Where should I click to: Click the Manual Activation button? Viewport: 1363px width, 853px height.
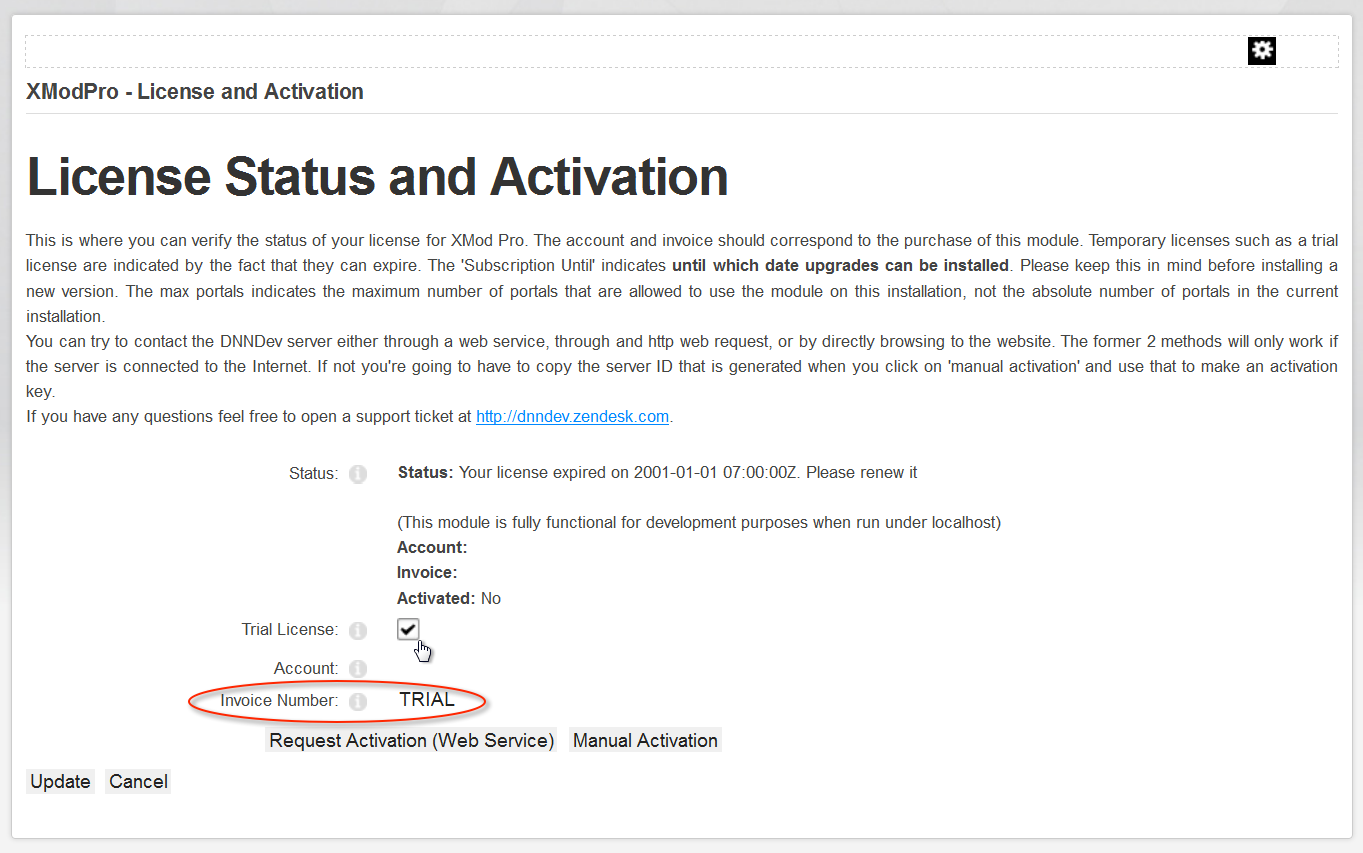[x=645, y=741]
